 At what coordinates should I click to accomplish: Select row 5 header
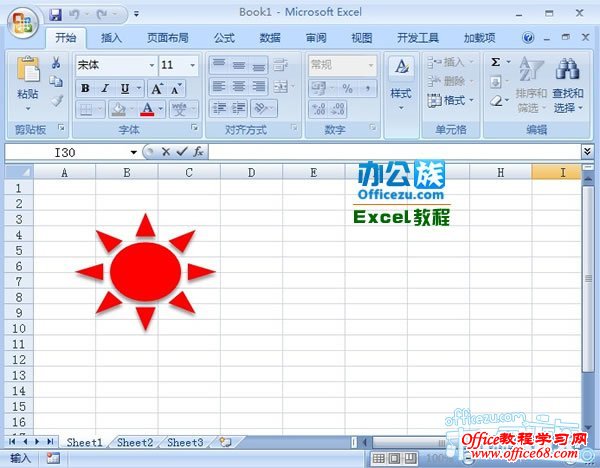19,250
